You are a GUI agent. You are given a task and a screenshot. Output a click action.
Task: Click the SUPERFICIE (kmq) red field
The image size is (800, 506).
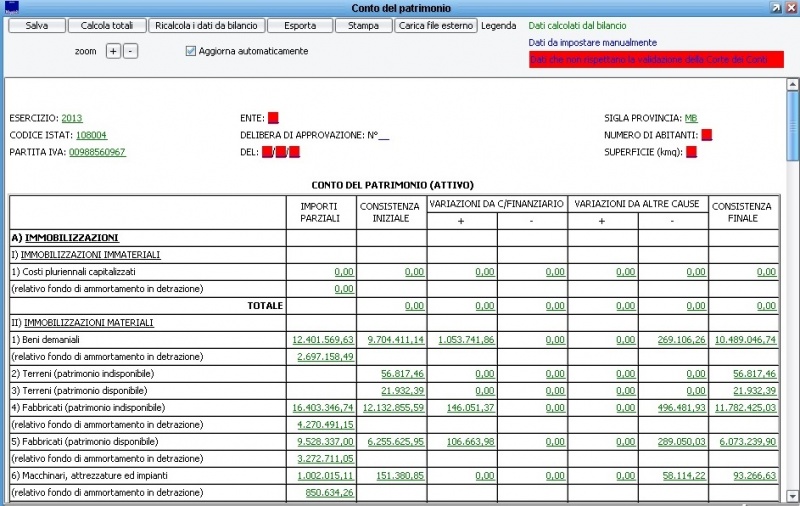tap(691, 152)
